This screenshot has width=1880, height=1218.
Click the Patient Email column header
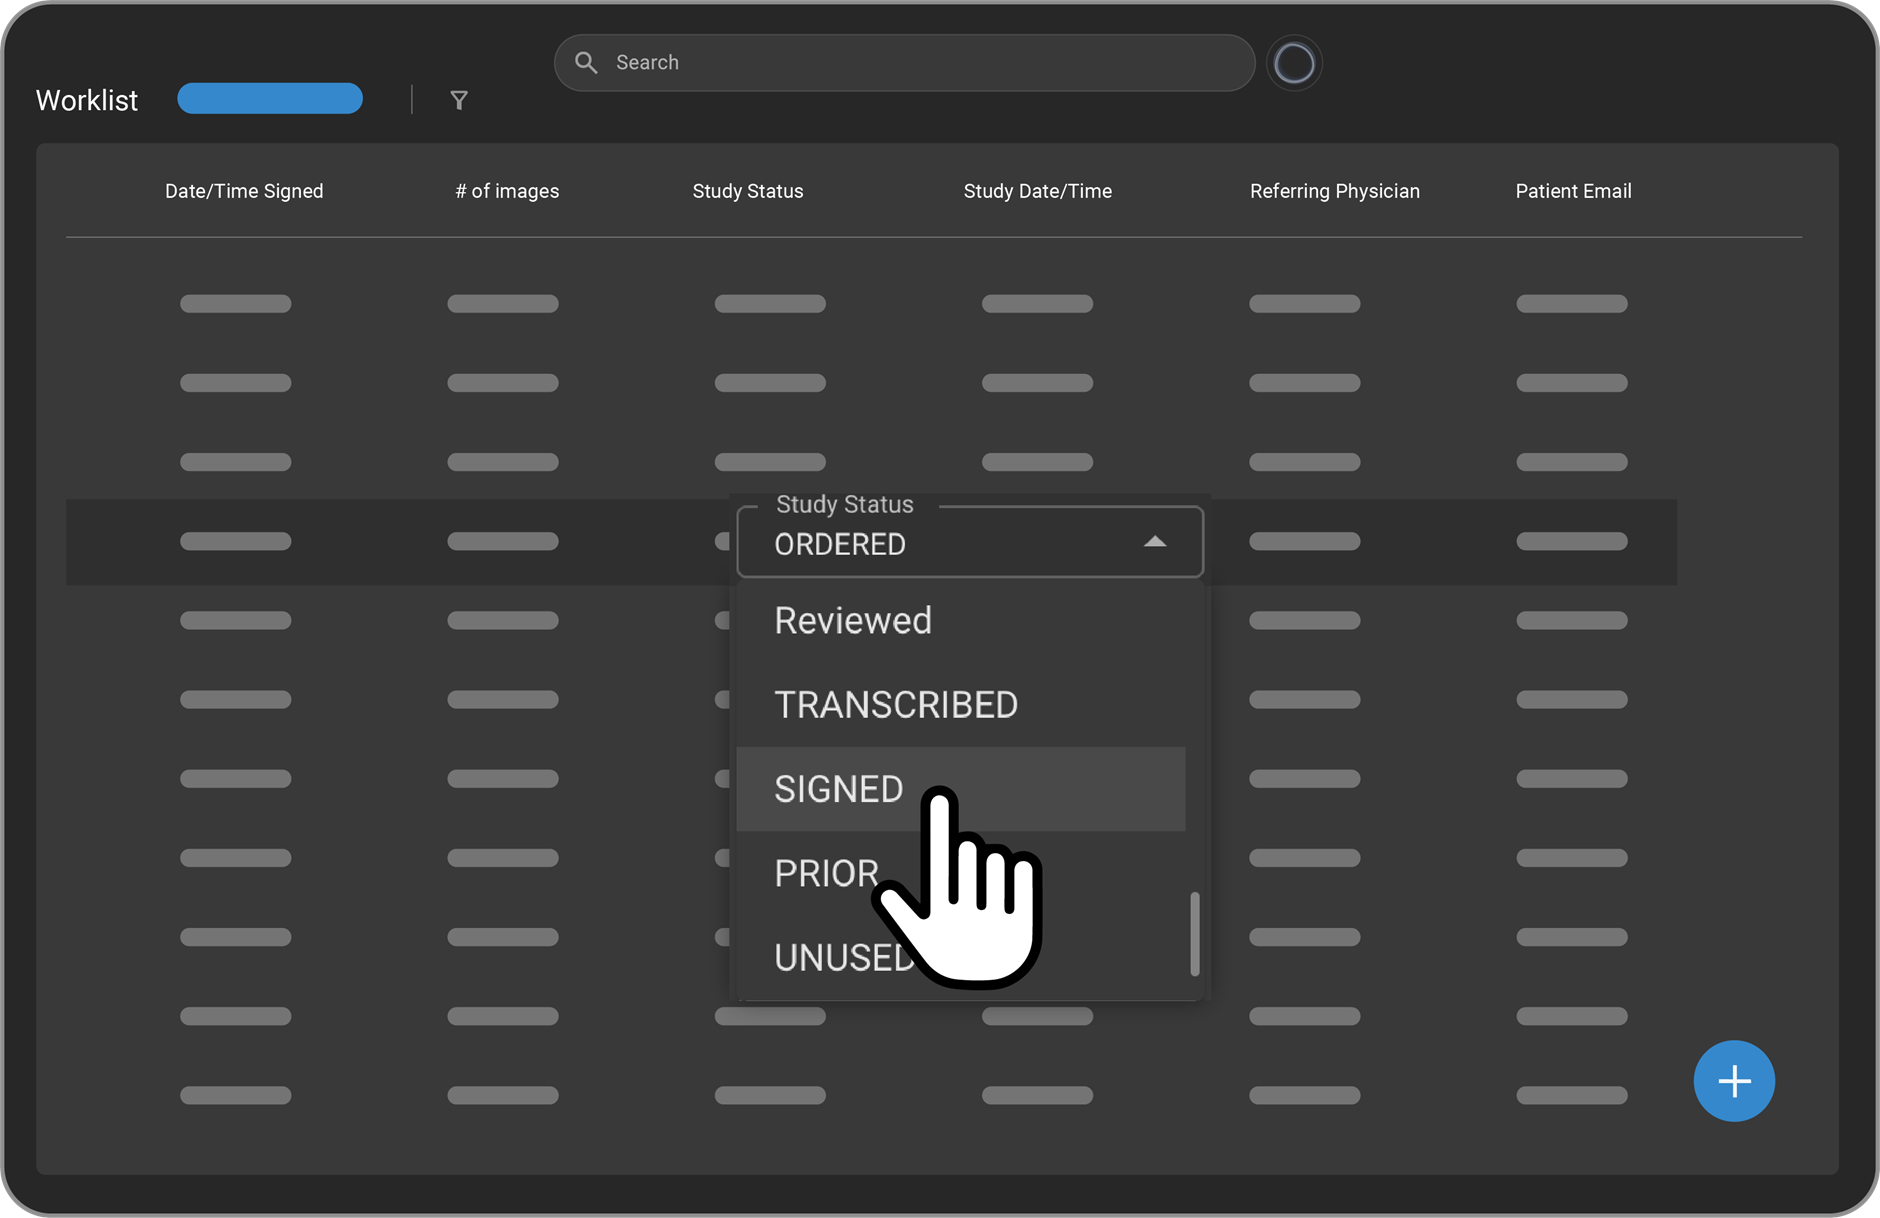tap(1573, 191)
